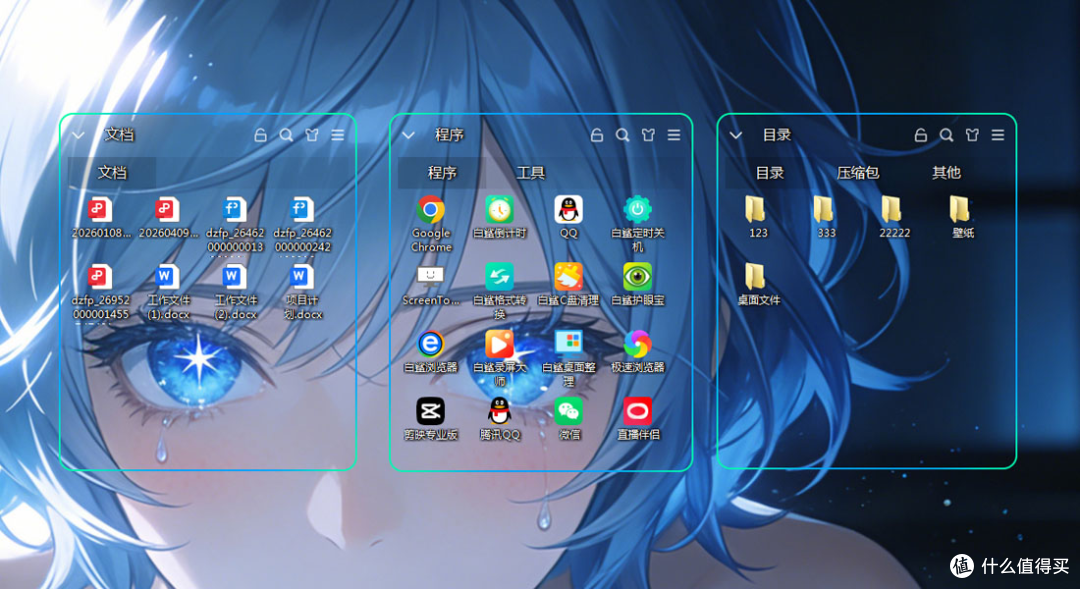Open 极速浏览器 browser icon
The height and width of the screenshot is (589, 1080).
[x=637, y=344]
